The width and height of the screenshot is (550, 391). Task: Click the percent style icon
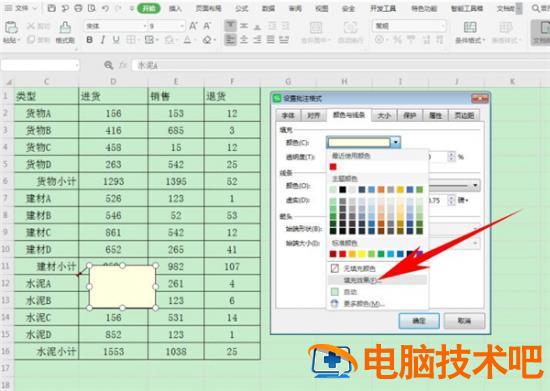point(397,40)
